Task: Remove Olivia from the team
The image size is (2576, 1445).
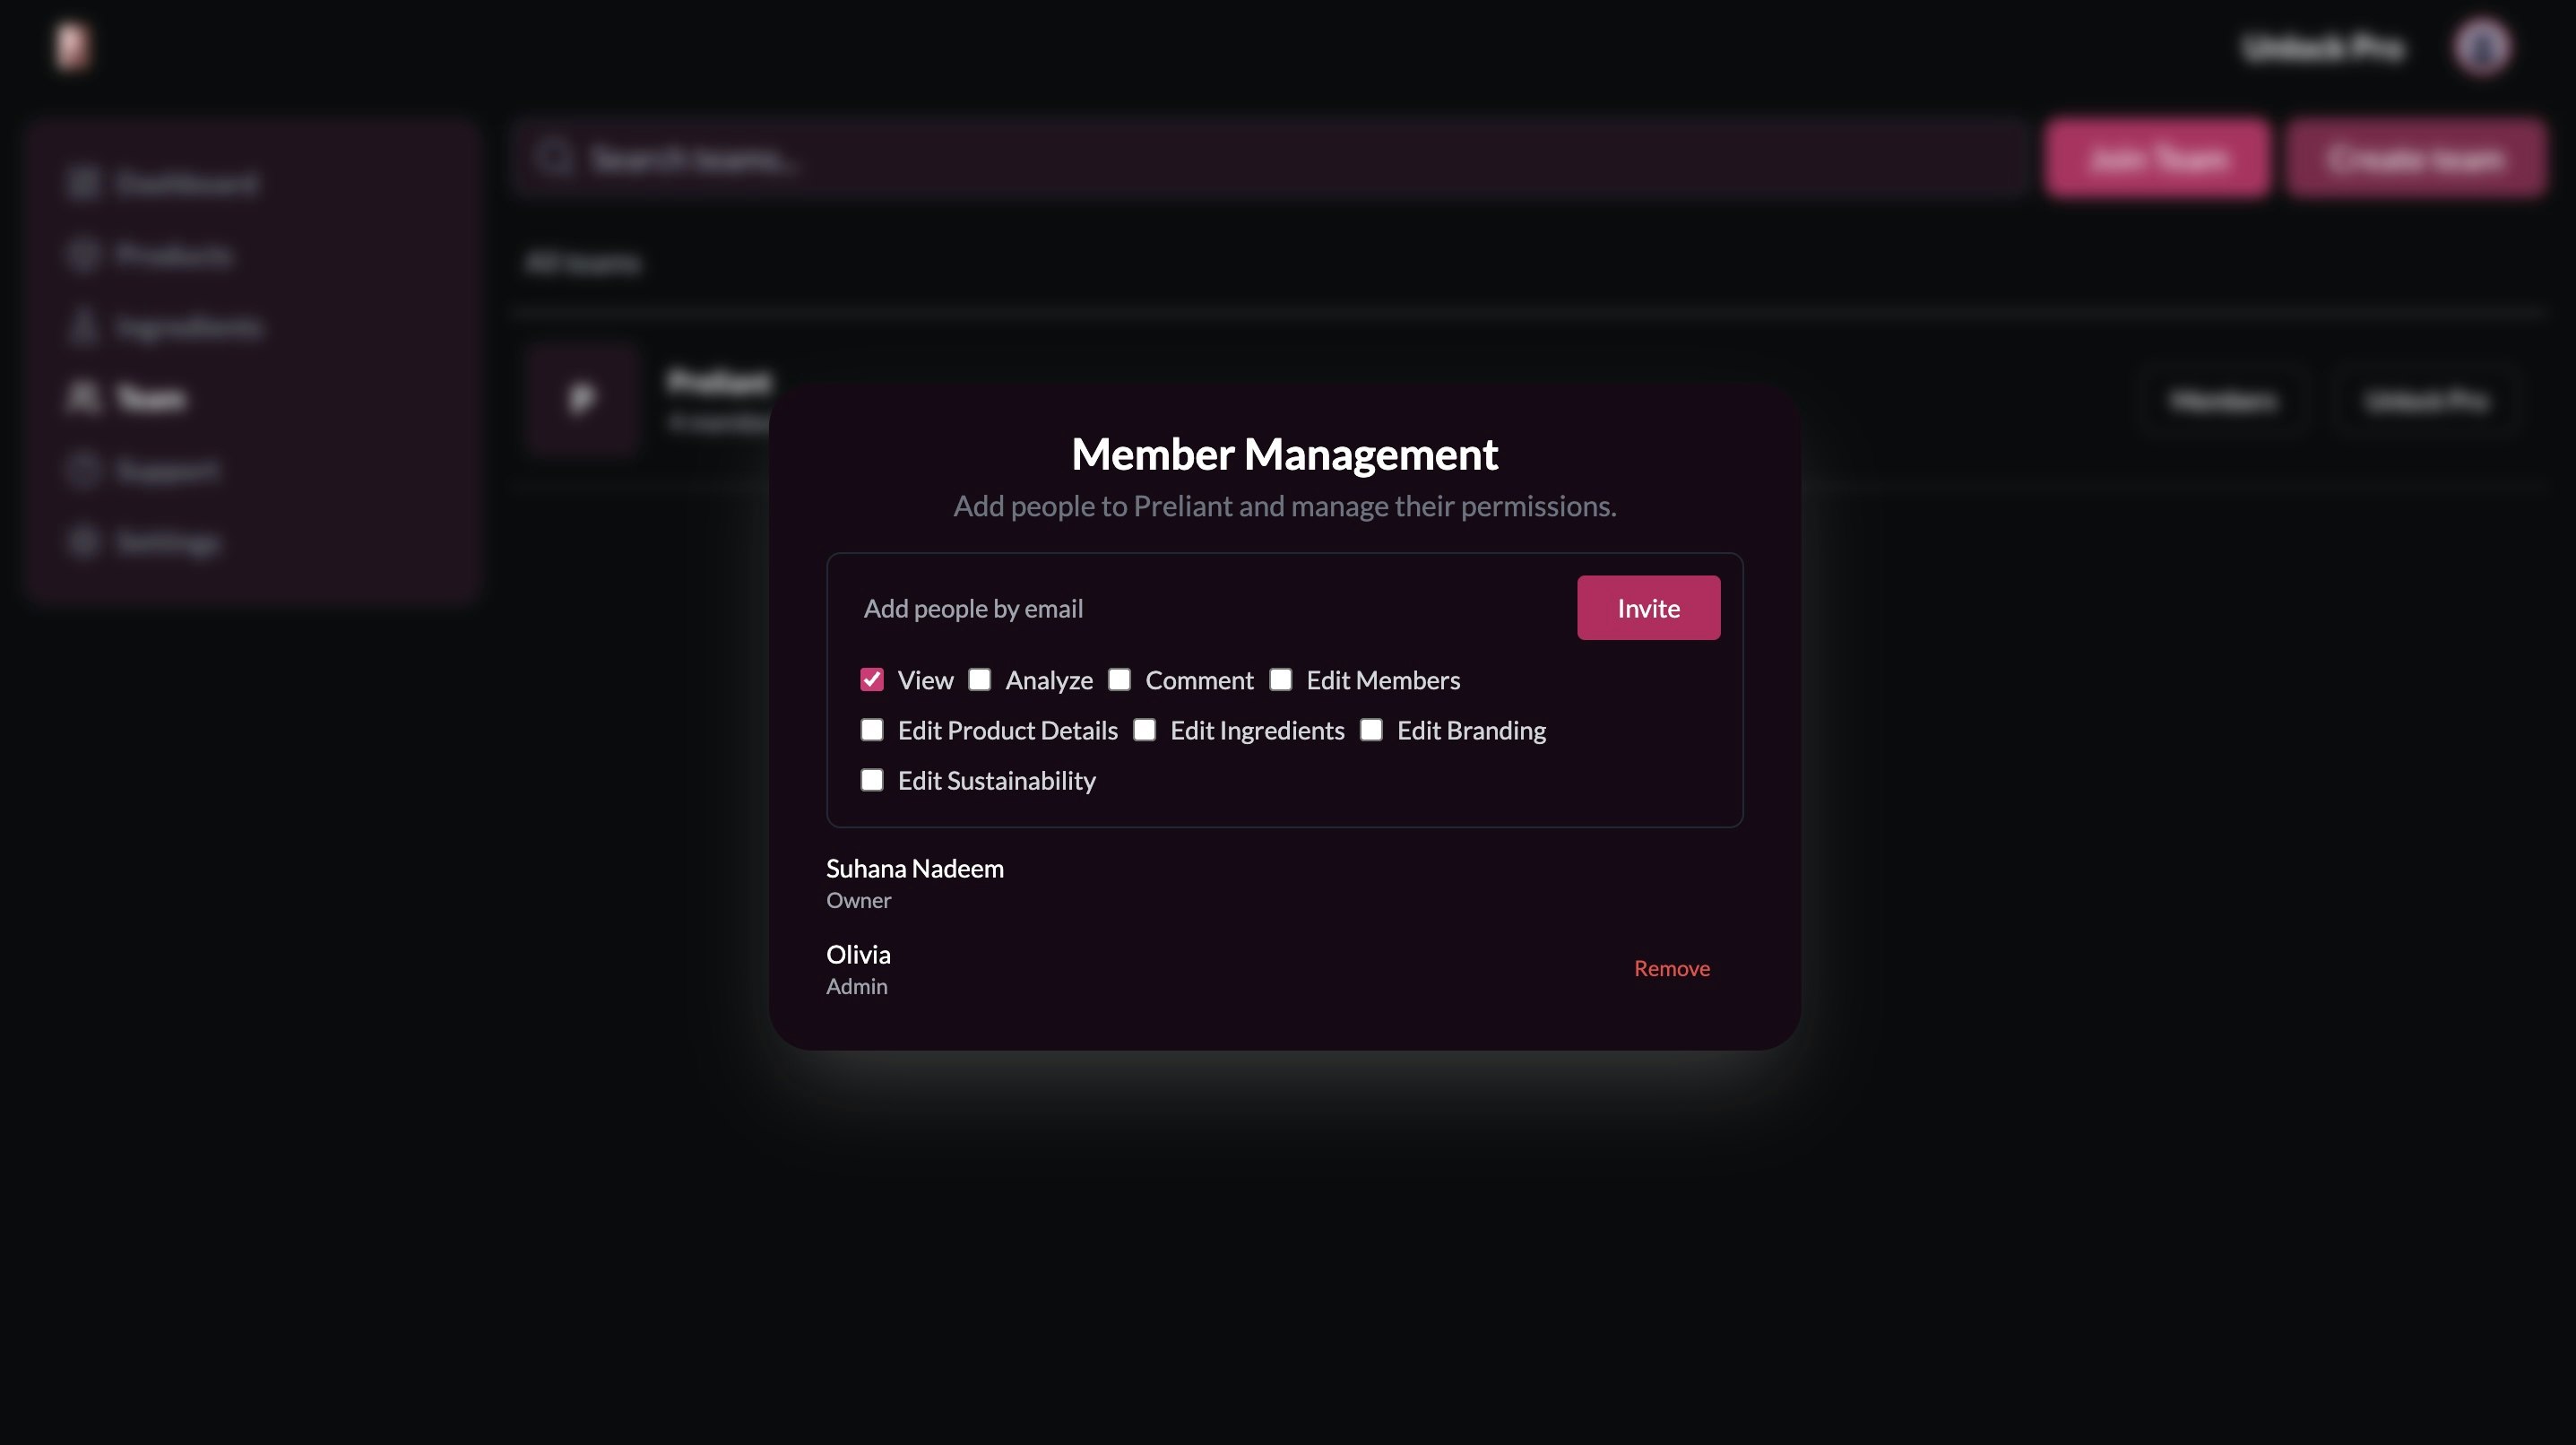Action: tap(1671, 968)
